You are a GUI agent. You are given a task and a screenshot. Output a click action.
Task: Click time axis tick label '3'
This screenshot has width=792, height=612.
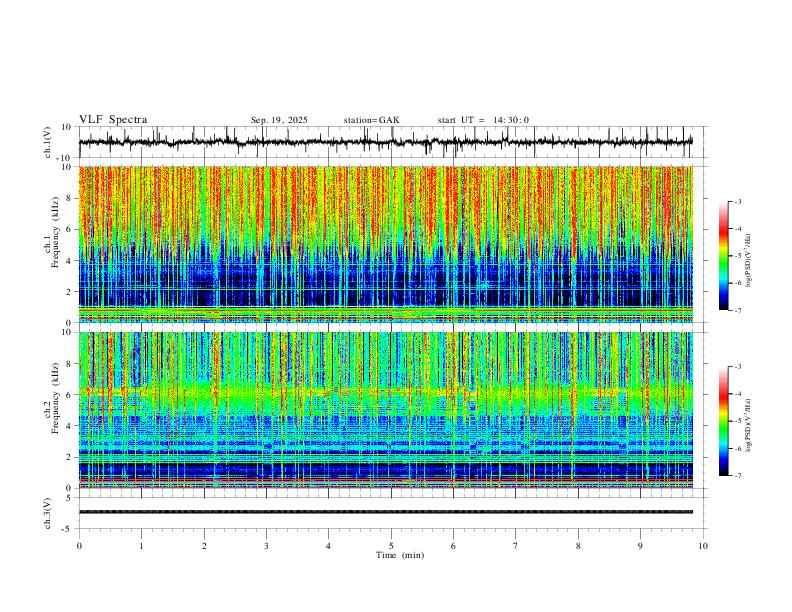266,546
